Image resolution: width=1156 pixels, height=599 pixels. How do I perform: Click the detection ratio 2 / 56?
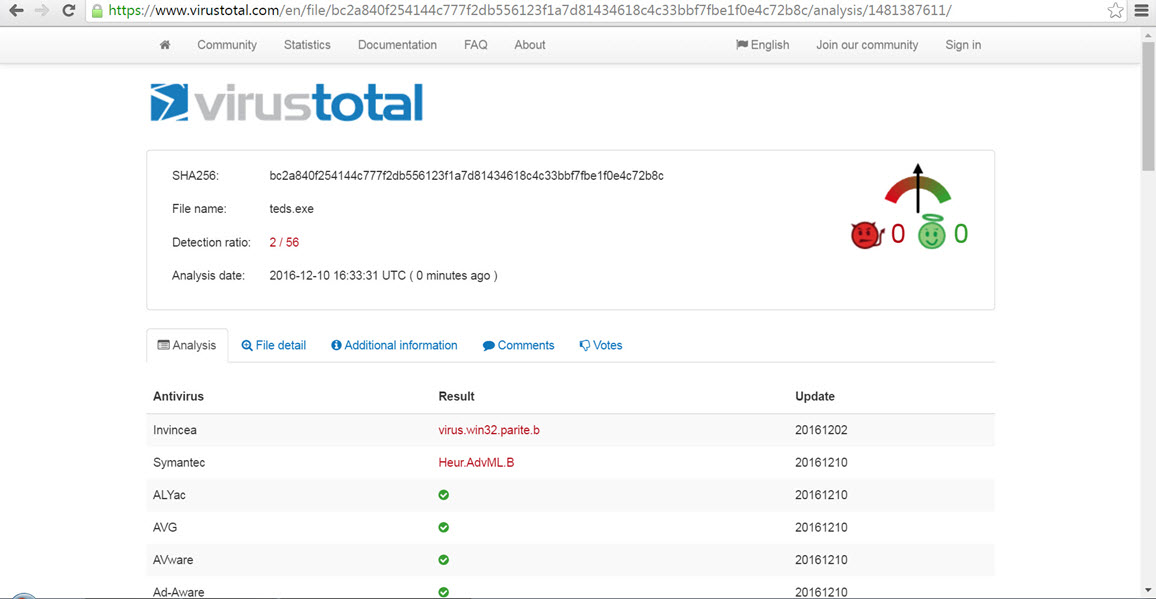[x=284, y=242]
